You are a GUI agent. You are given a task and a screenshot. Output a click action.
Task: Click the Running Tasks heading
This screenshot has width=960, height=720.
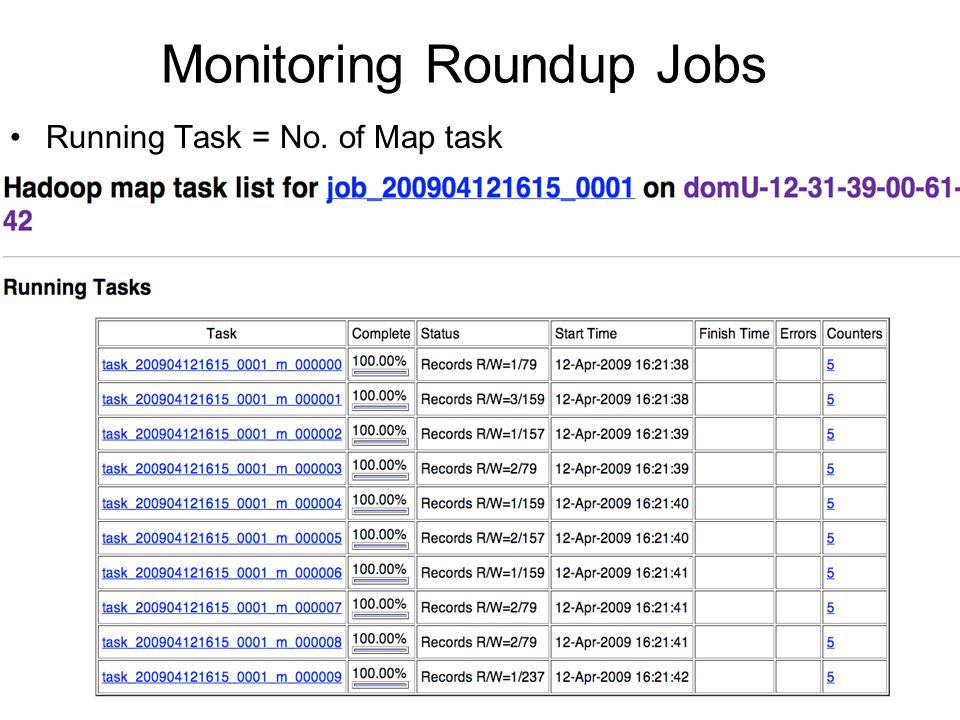77,288
